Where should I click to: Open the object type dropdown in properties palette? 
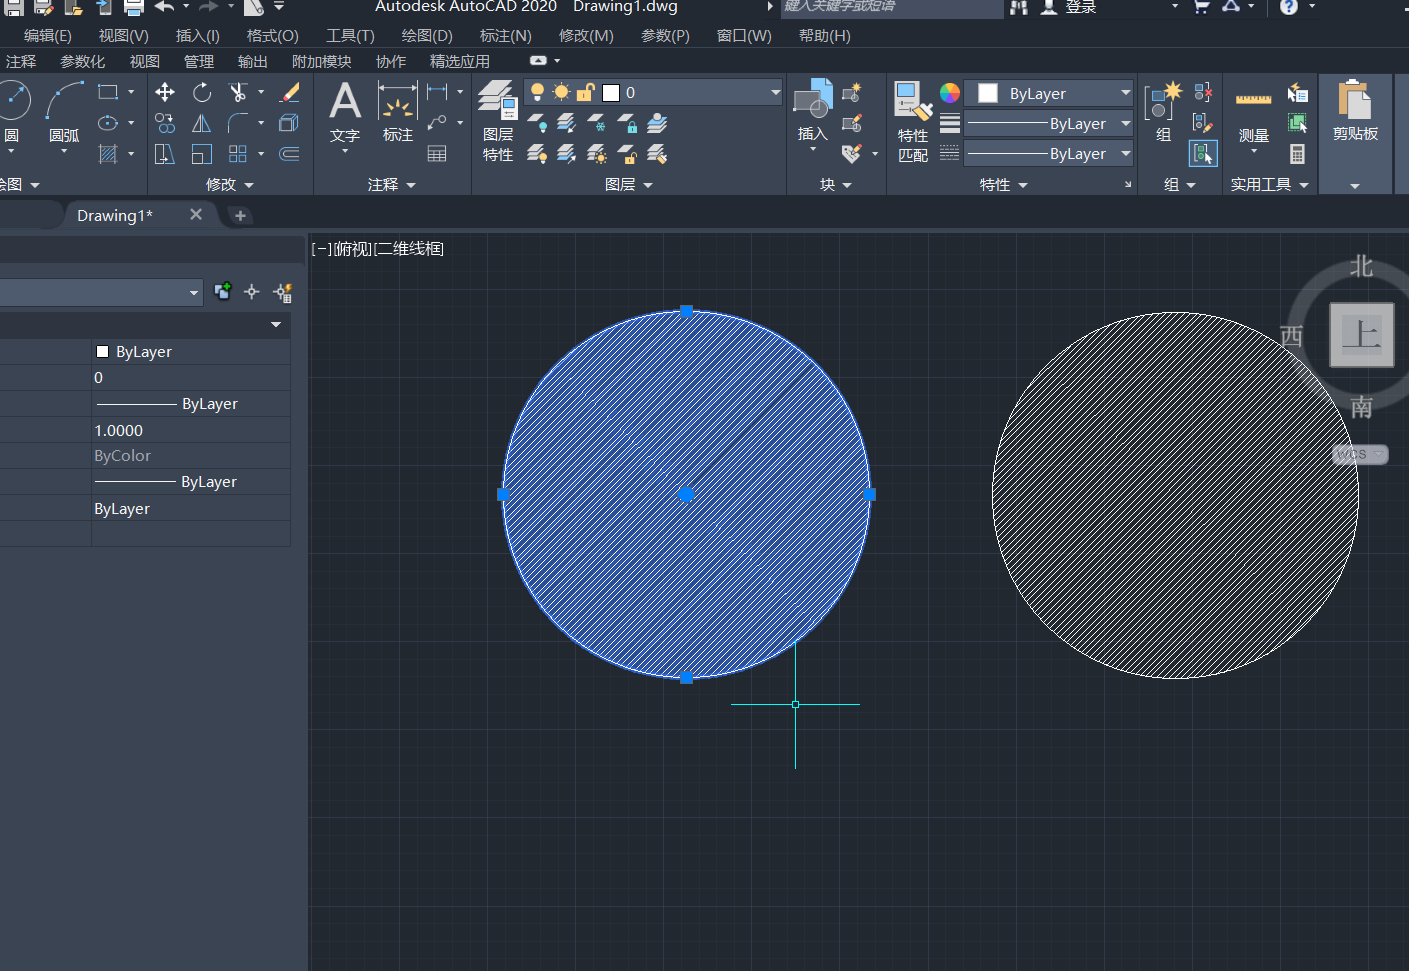[194, 293]
